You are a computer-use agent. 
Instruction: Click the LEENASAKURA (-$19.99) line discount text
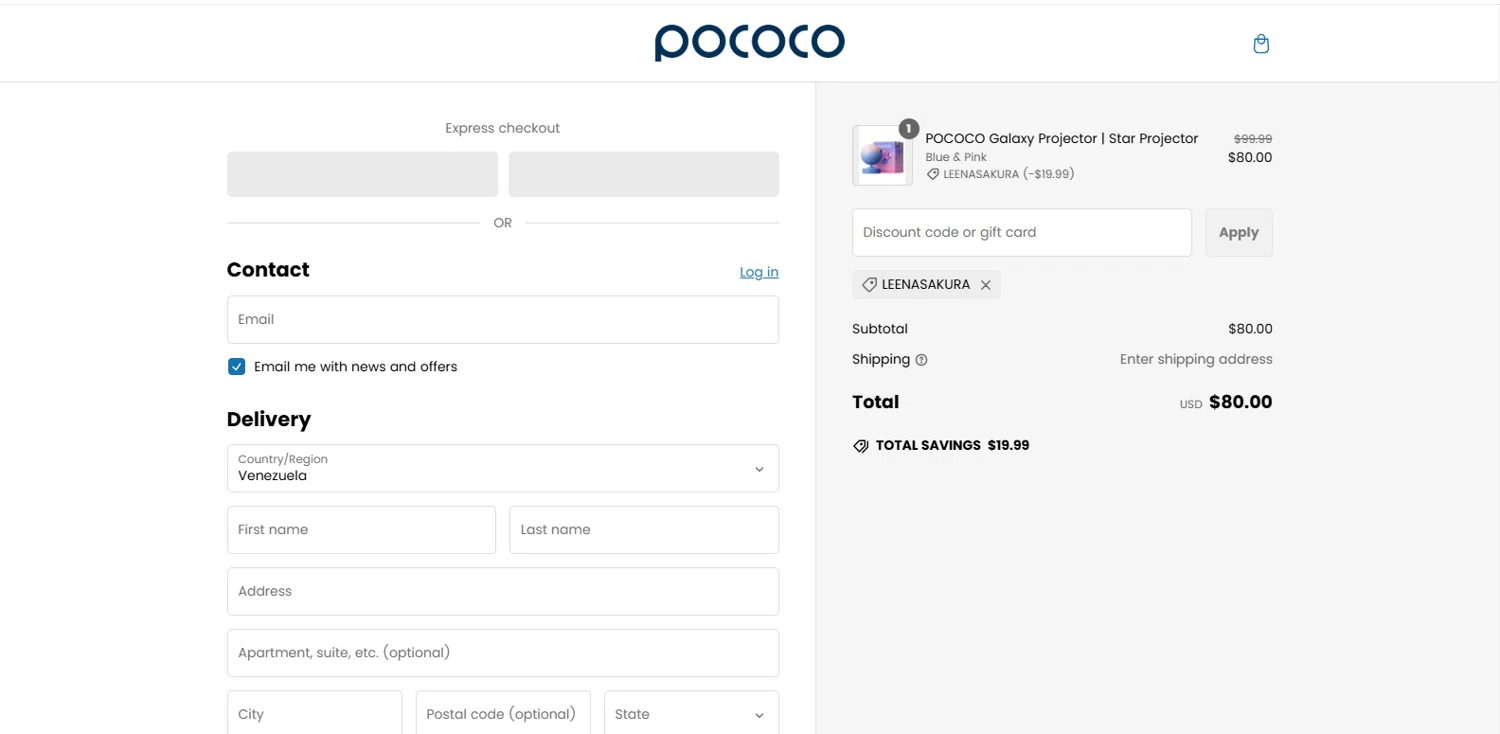pyautogui.click(x=1008, y=174)
